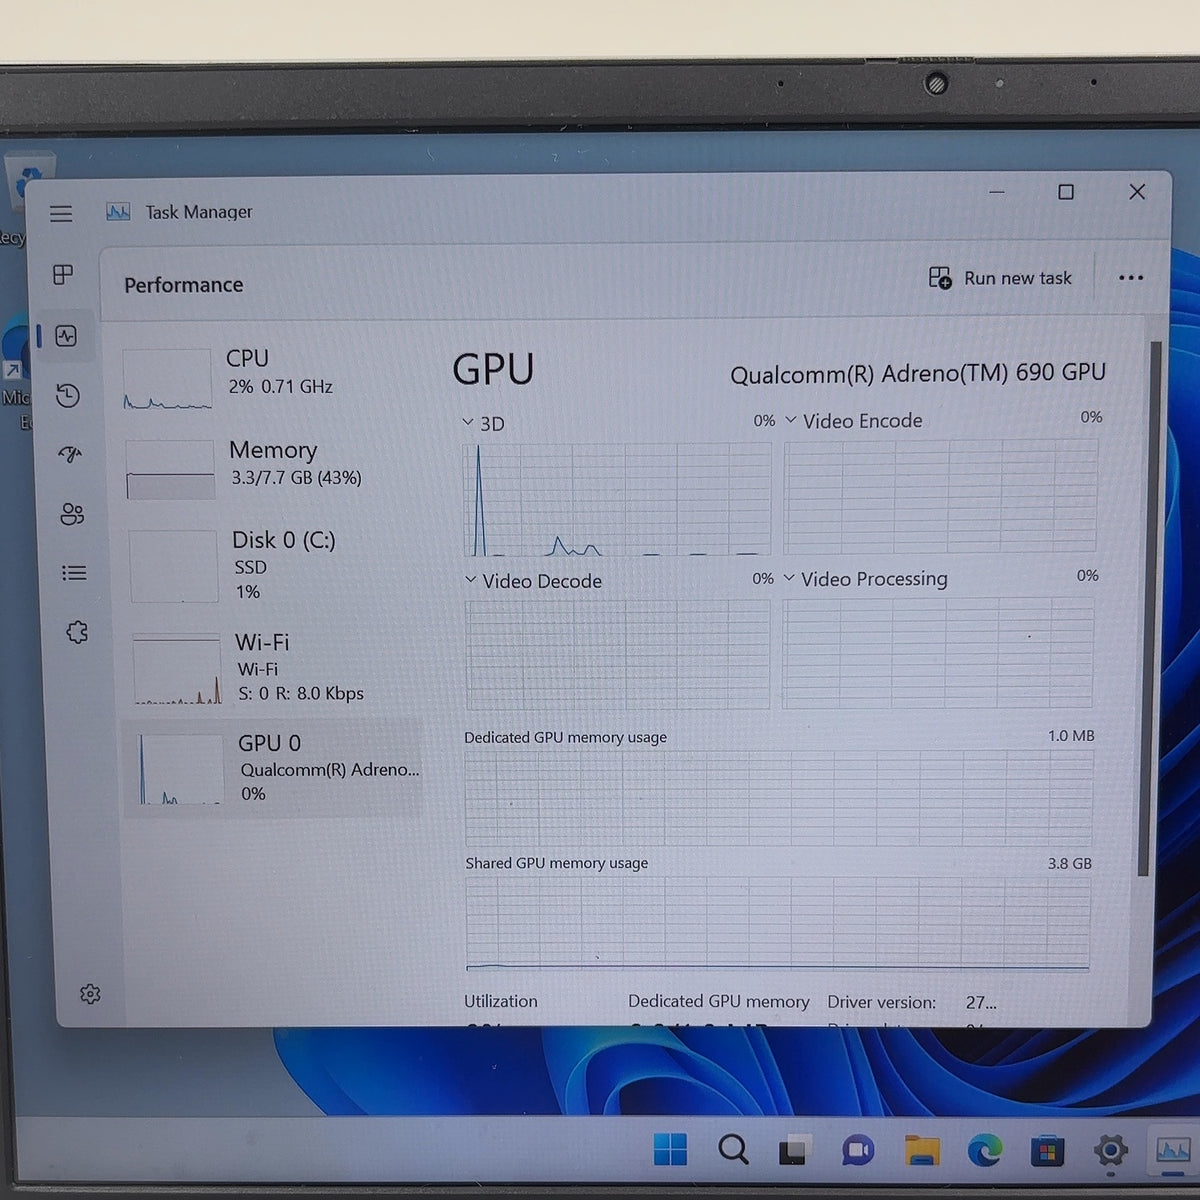Viewport: 1200px width, 1200px height.
Task: Click the Shared GPU memory usage graph
Action: 778,924
